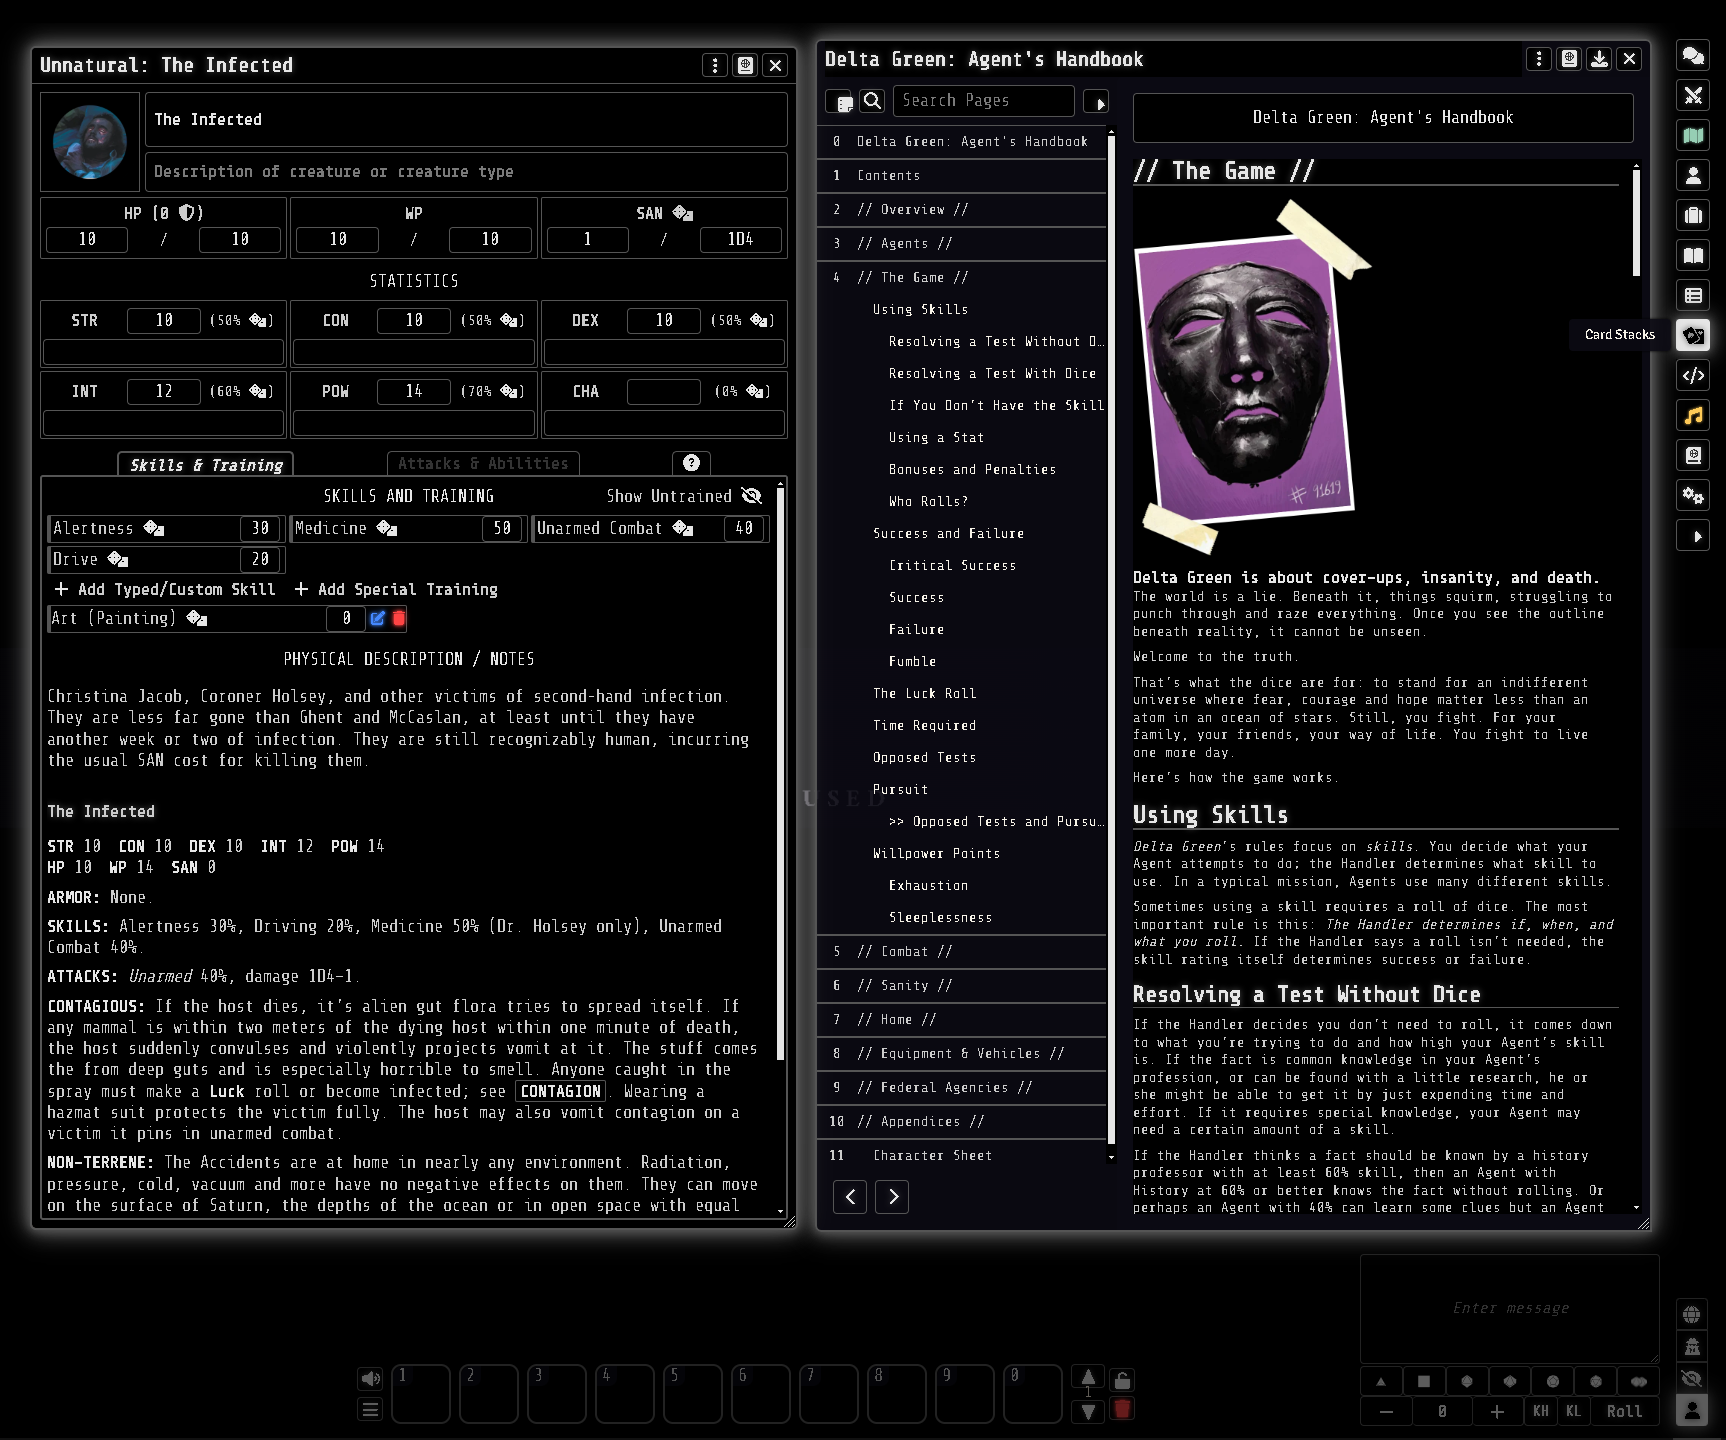Collapse the right sidebar arrow
The height and width of the screenshot is (1440, 1726).
tap(1693, 536)
